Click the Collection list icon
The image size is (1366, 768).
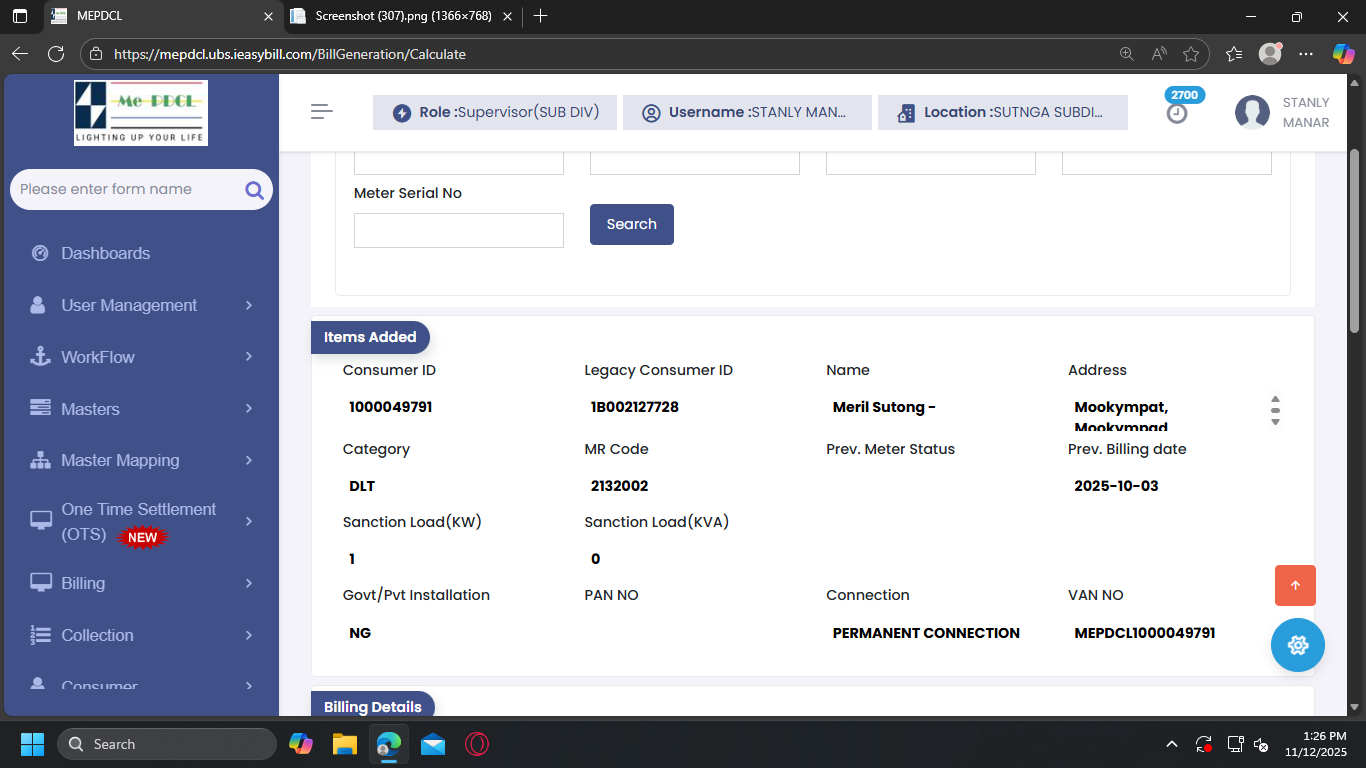[40, 635]
